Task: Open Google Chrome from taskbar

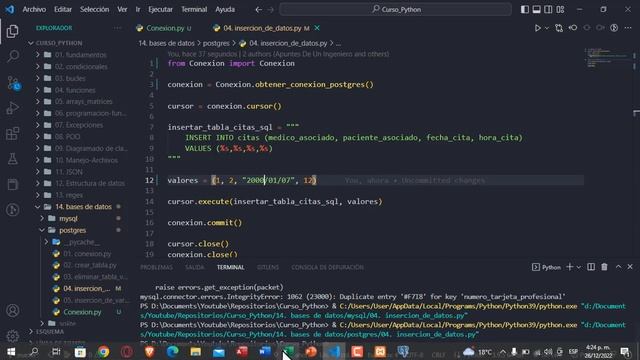Action: coord(103,351)
